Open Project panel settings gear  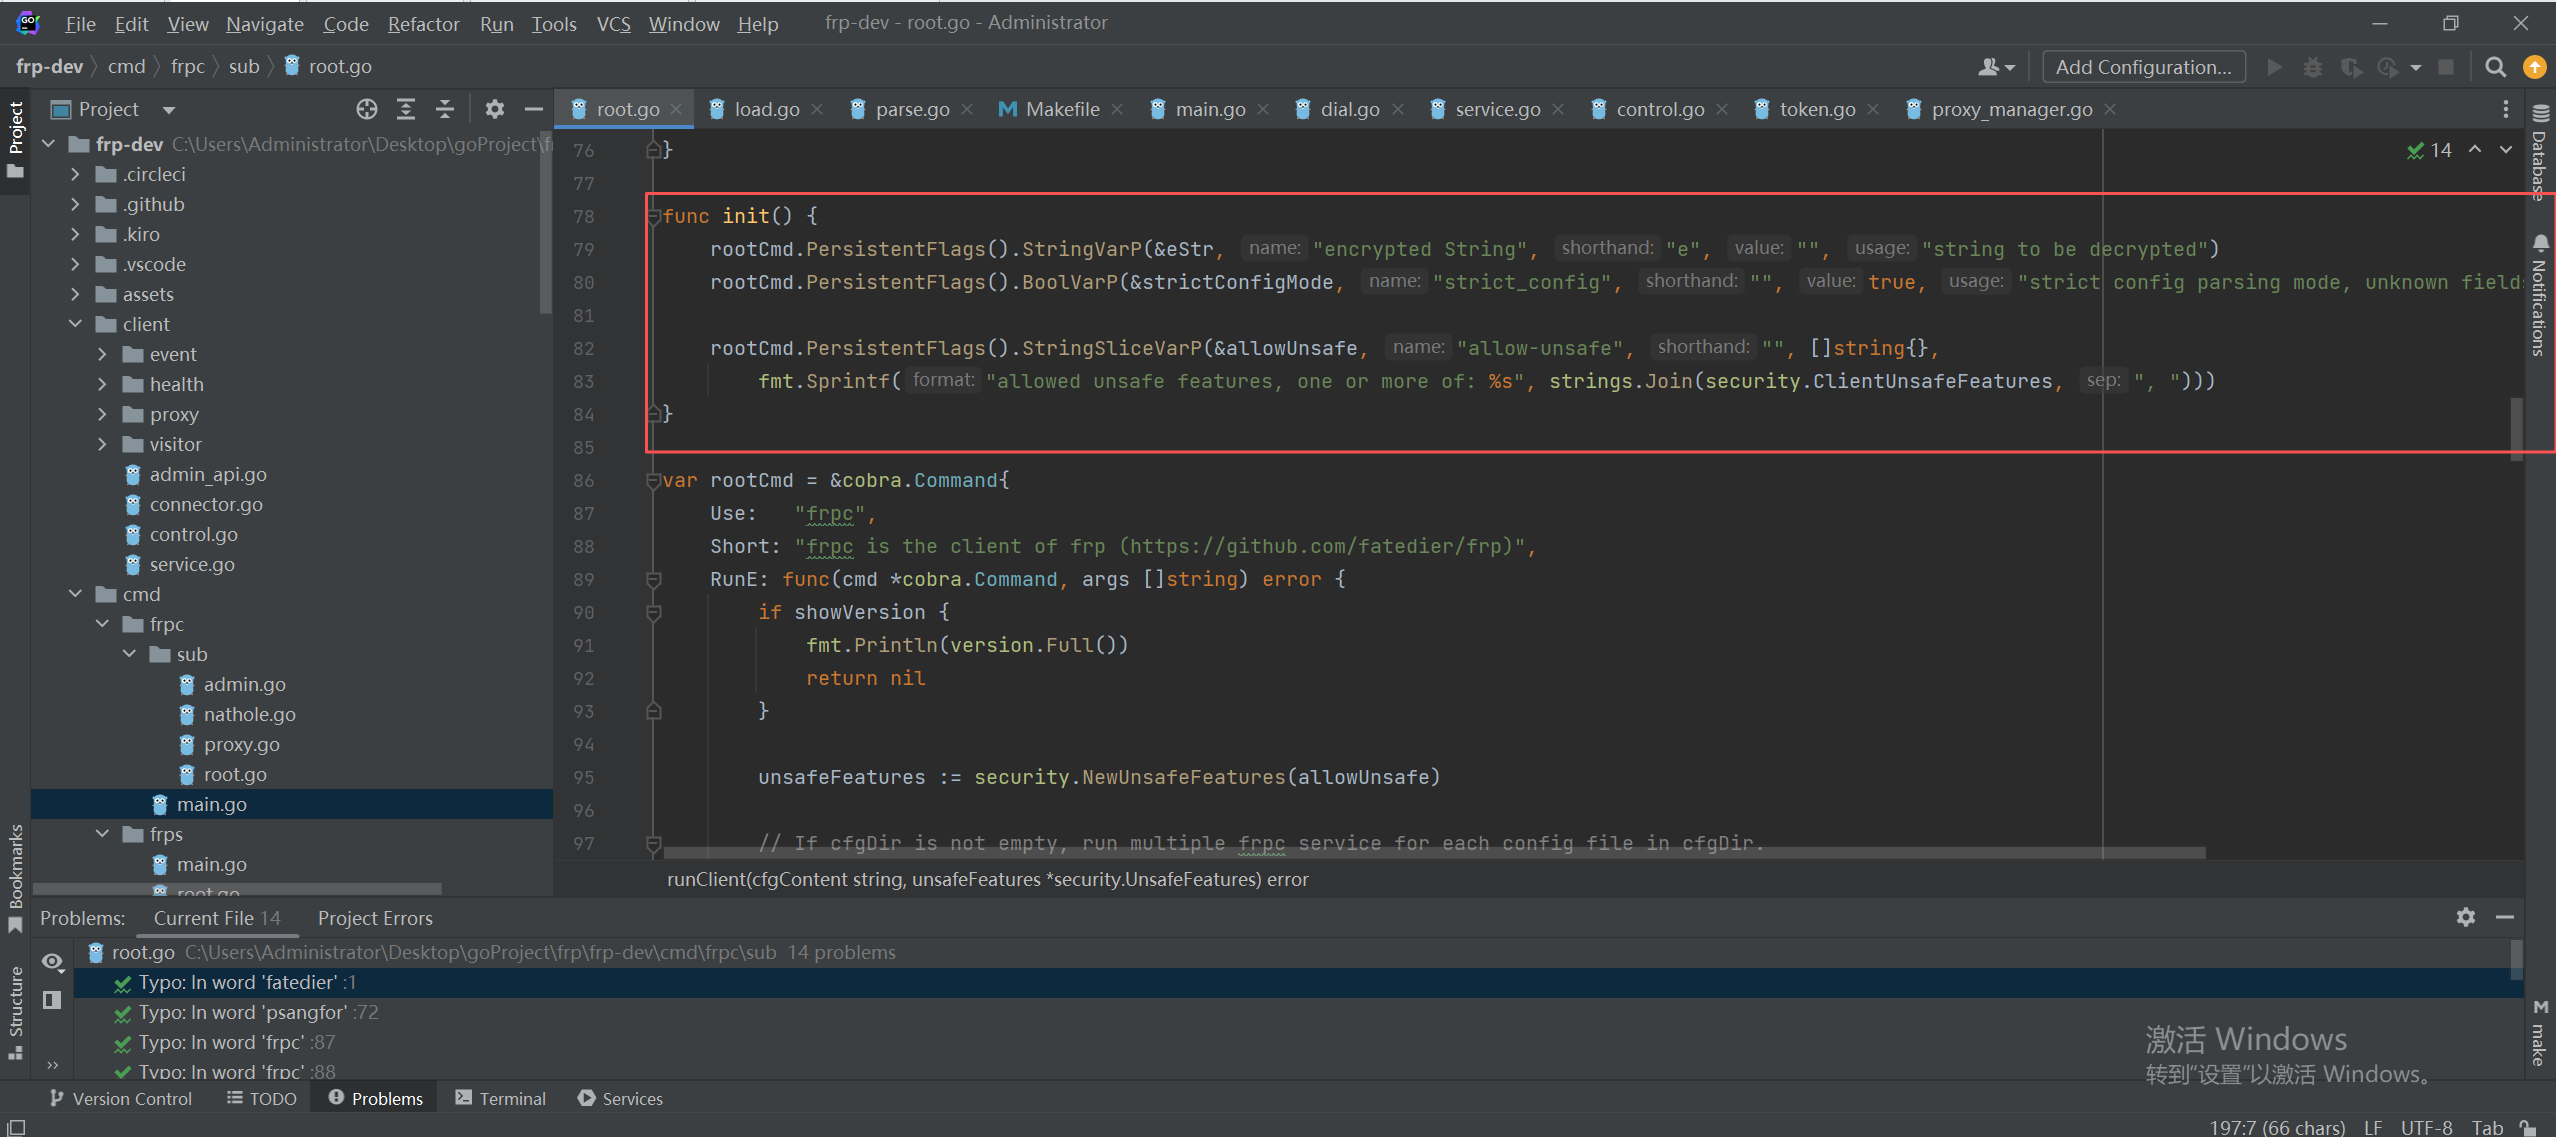pyautogui.click(x=494, y=109)
